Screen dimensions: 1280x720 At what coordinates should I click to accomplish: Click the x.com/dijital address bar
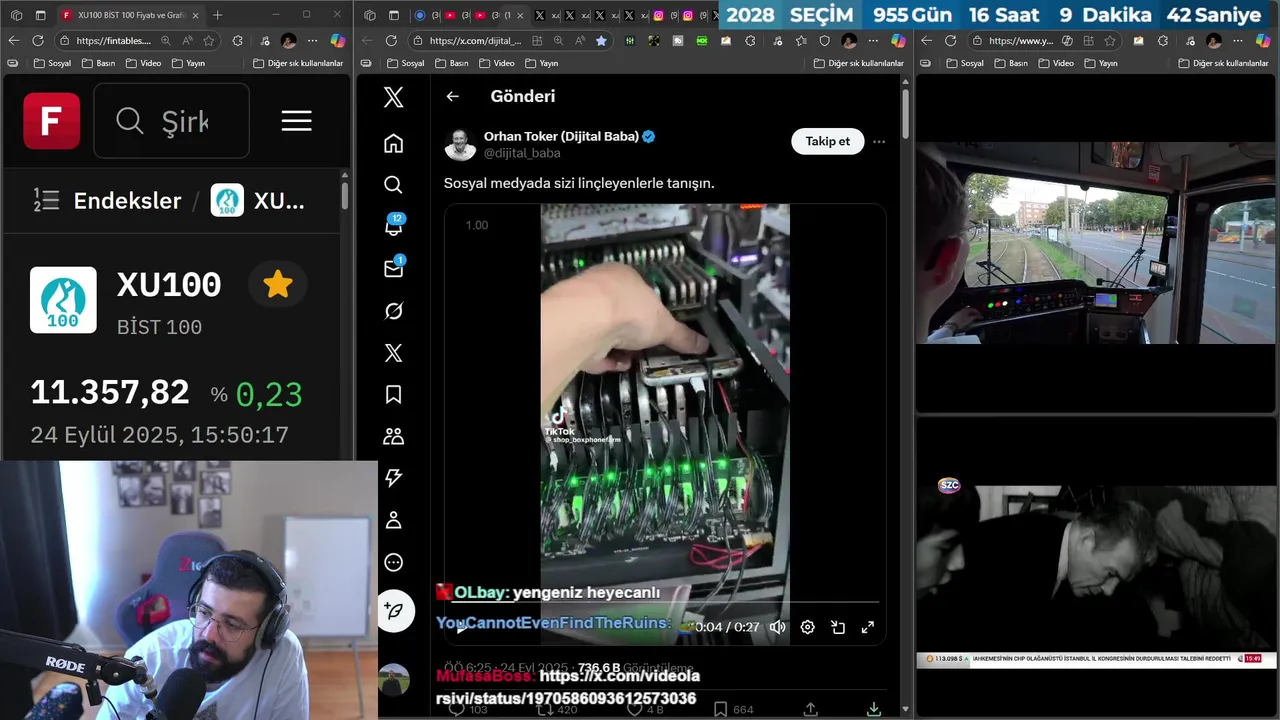click(x=475, y=41)
